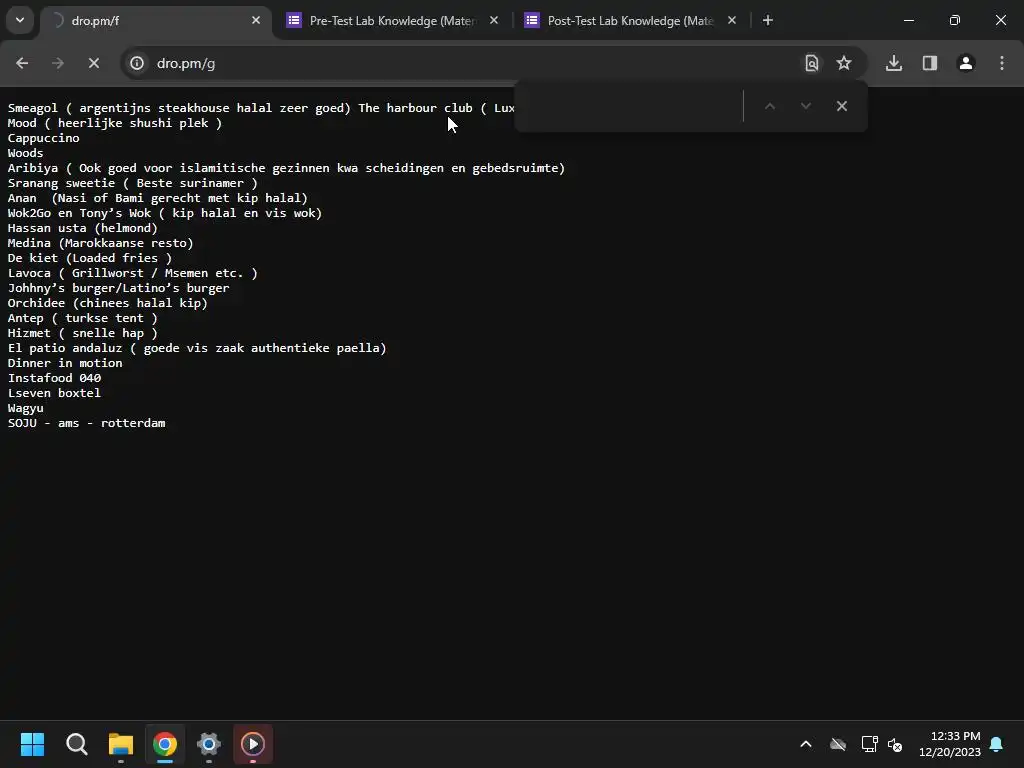Open the Chrome three-dot menu
Image resolution: width=1024 pixels, height=768 pixels.
click(1002, 63)
